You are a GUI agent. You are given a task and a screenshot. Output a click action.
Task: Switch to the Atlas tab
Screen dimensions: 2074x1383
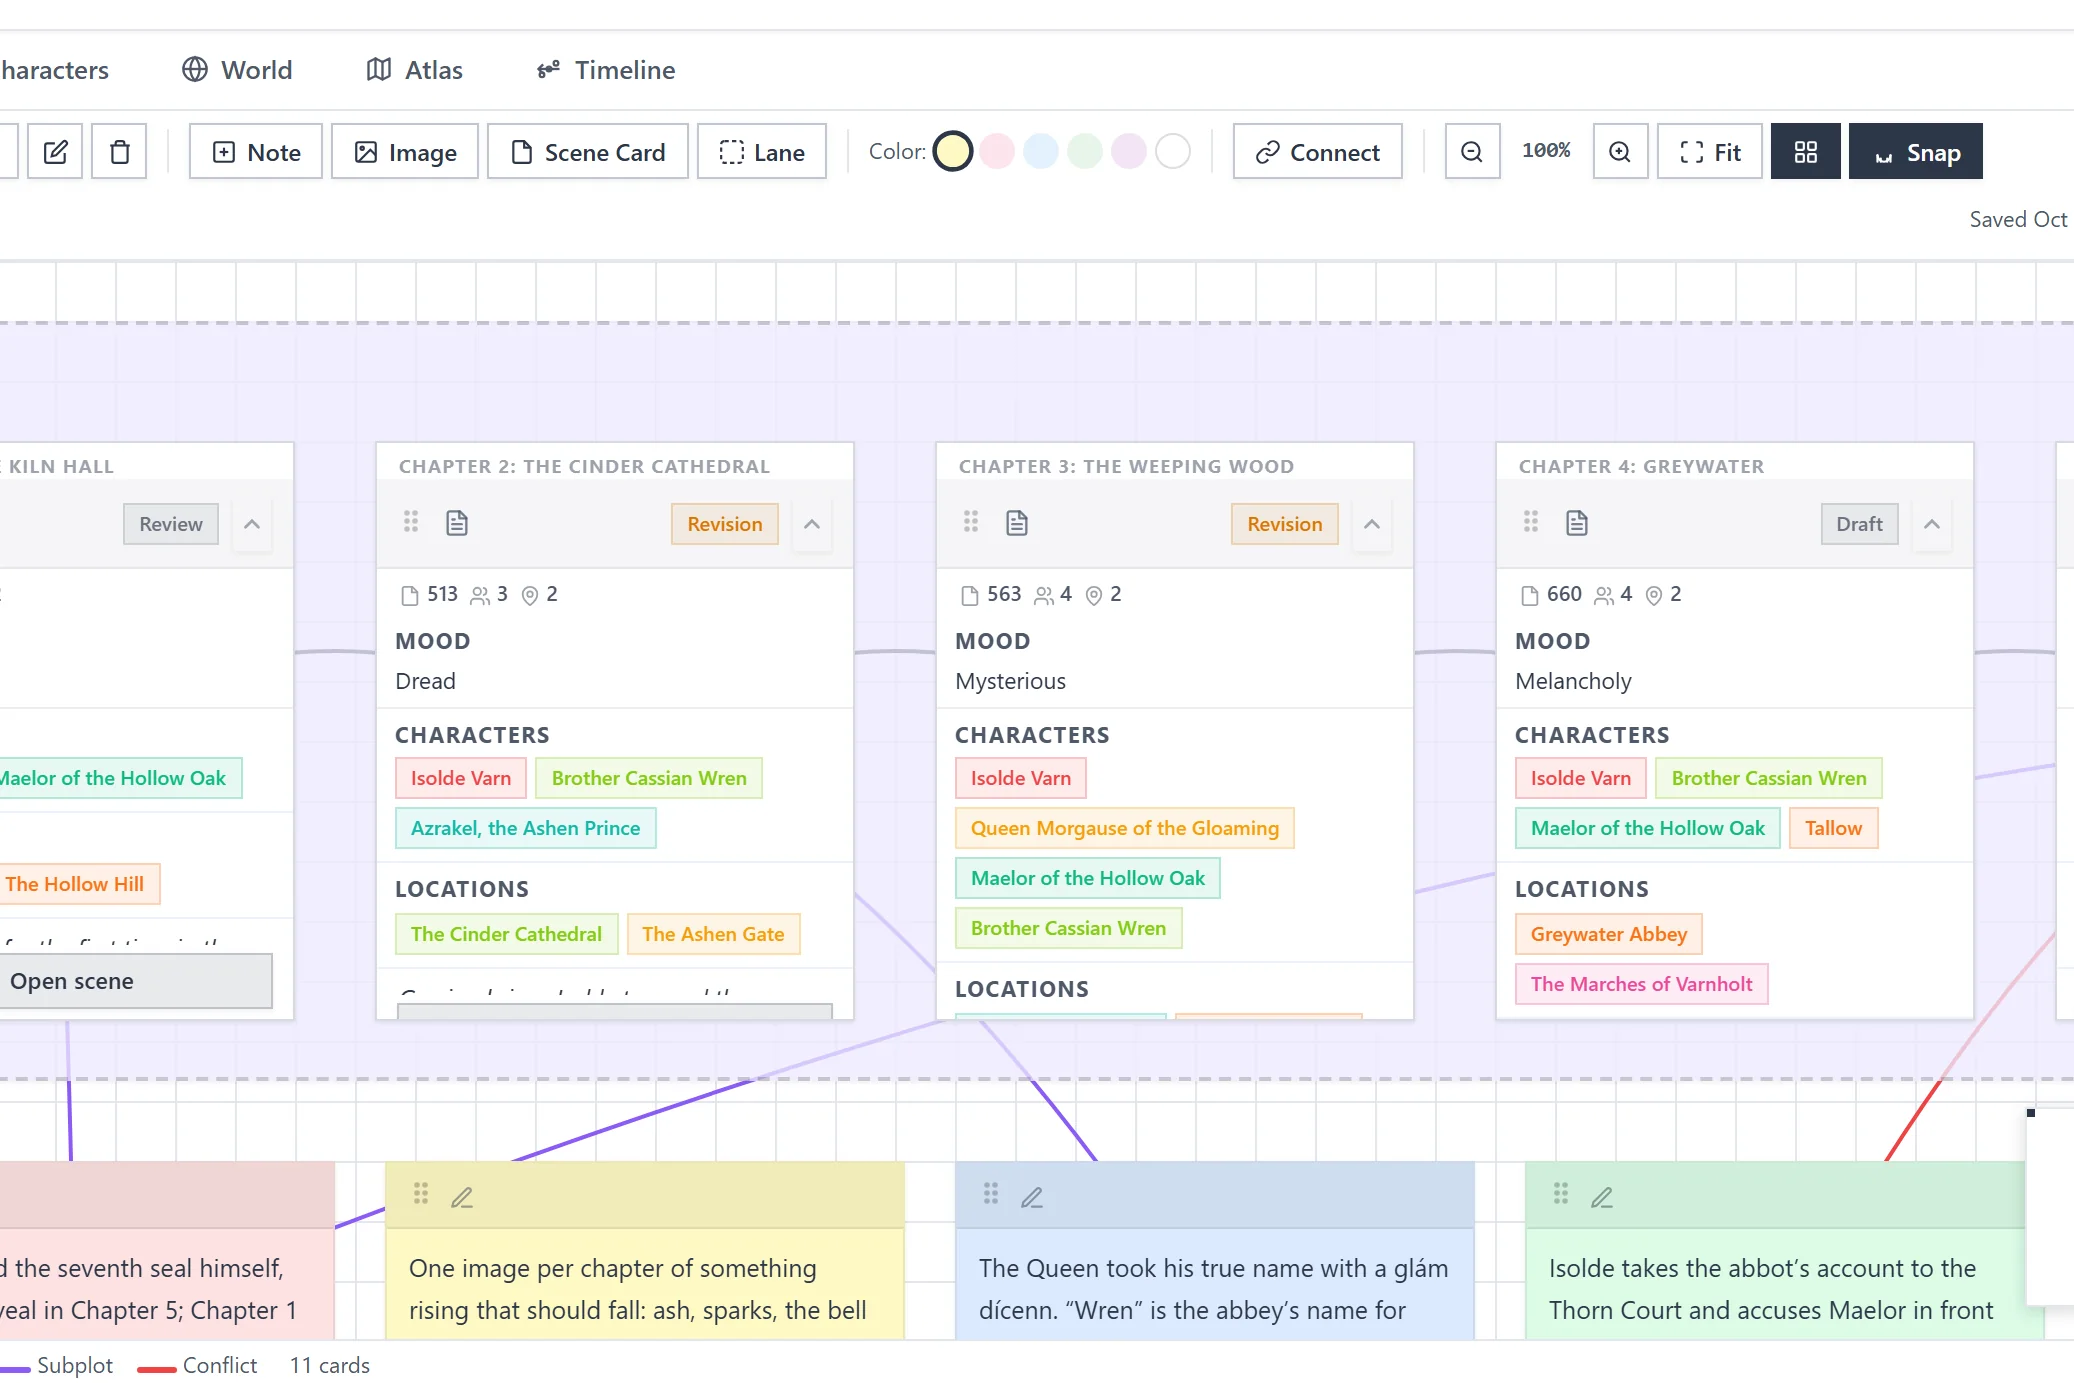pyautogui.click(x=414, y=70)
